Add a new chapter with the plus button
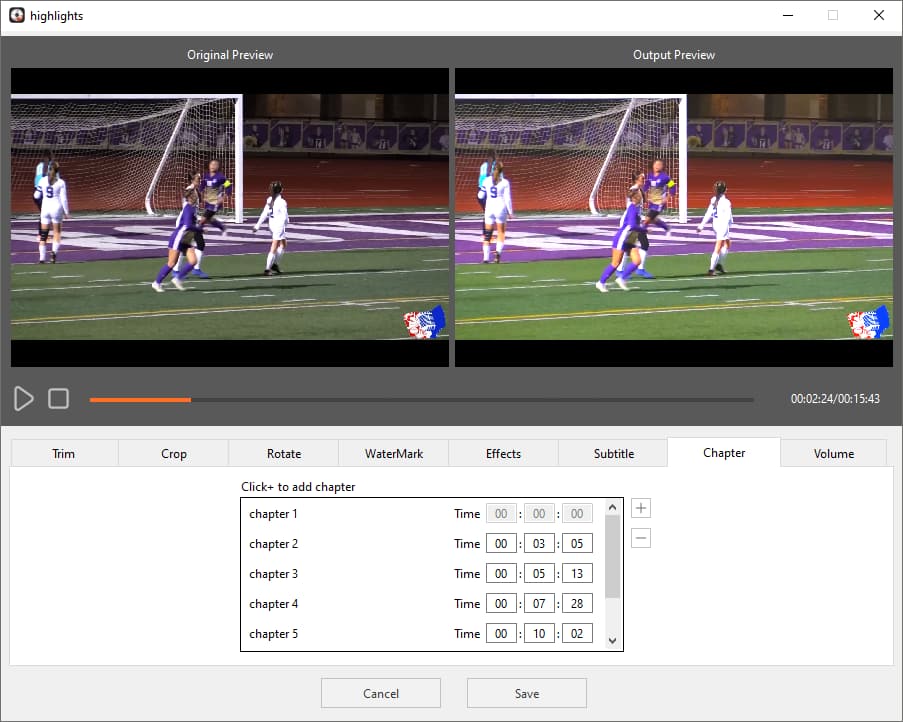 (x=640, y=508)
